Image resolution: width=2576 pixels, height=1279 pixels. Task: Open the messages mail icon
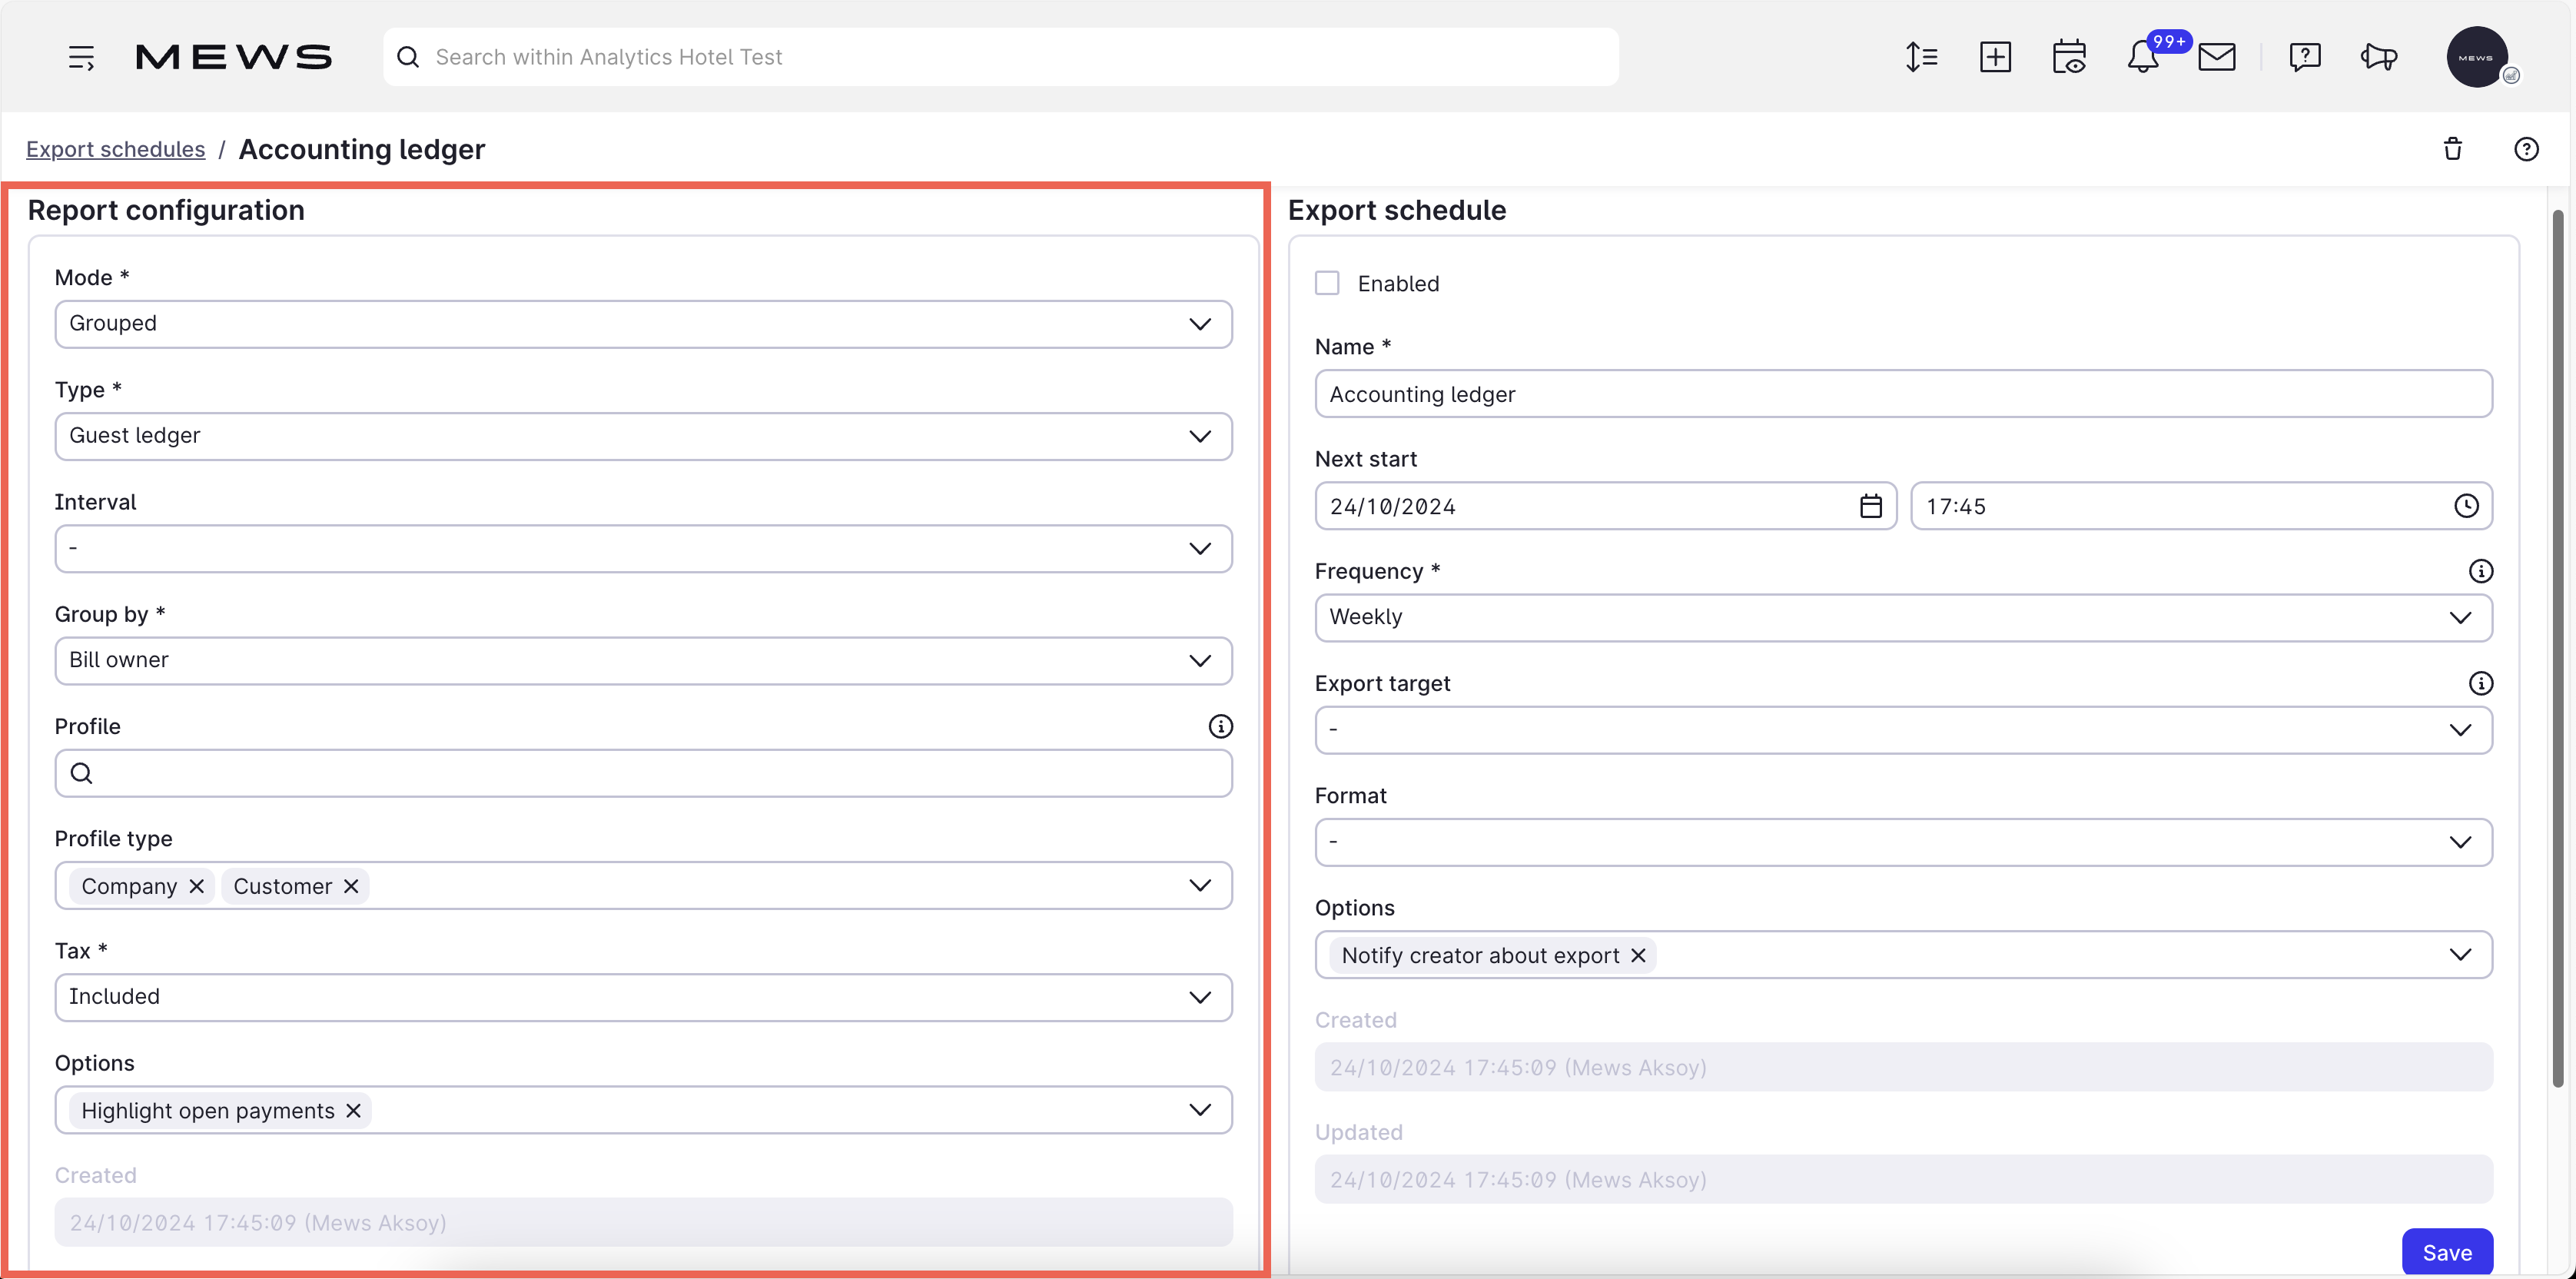coord(2217,57)
